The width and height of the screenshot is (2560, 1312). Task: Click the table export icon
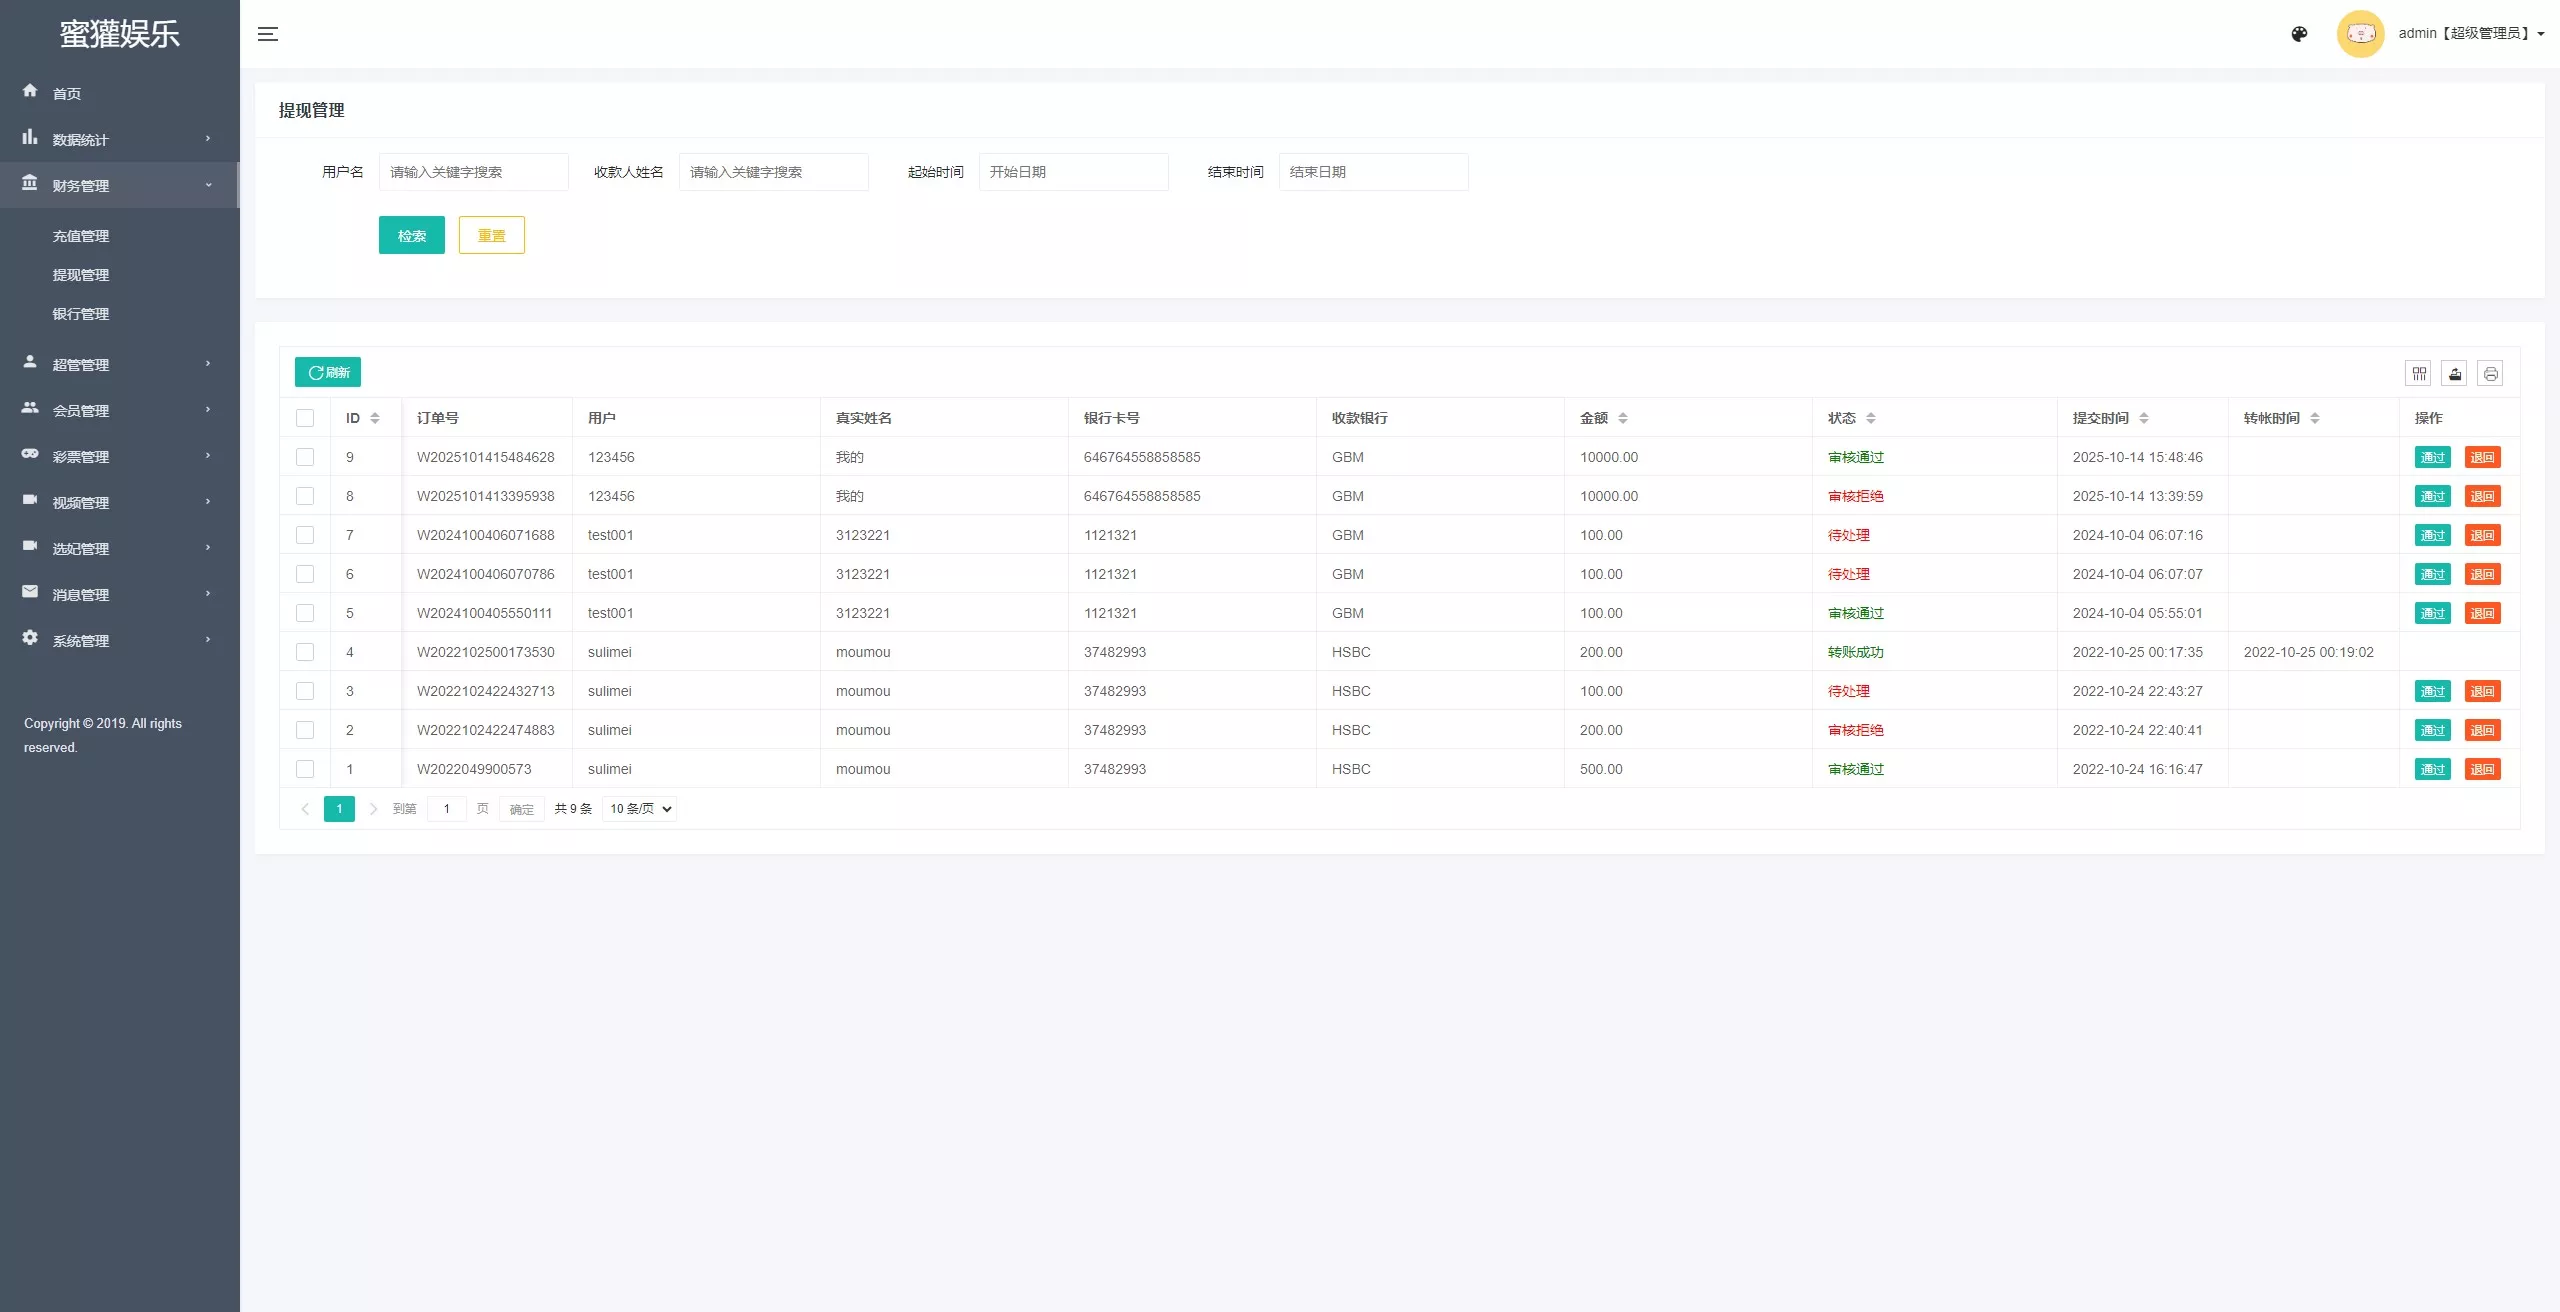point(2454,373)
